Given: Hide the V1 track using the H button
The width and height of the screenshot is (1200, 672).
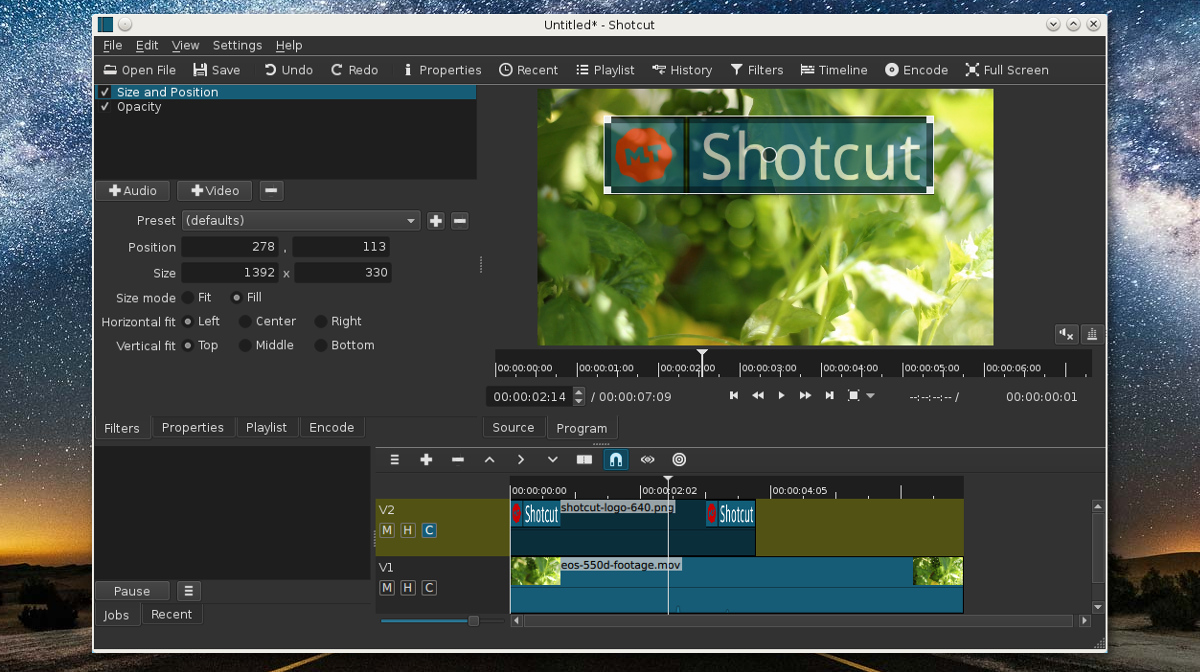Looking at the screenshot, I should coord(407,588).
